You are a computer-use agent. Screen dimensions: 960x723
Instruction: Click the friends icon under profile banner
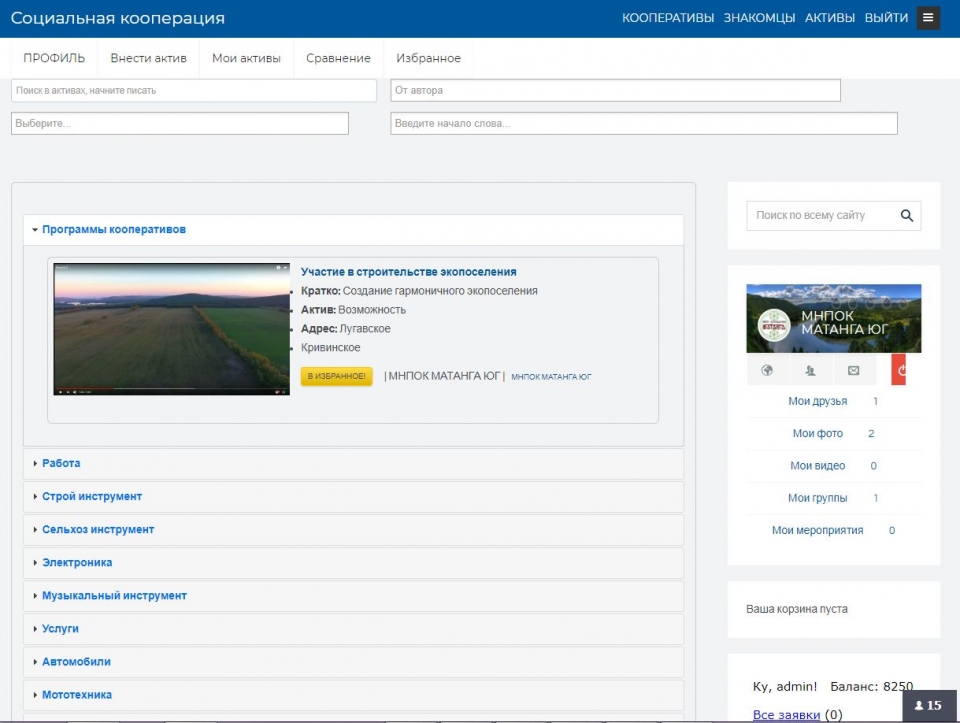click(x=810, y=370)
